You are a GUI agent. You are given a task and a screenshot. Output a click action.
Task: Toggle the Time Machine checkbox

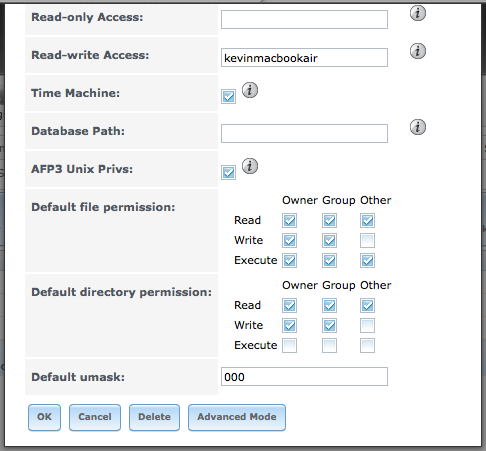(x=228, y=97)
